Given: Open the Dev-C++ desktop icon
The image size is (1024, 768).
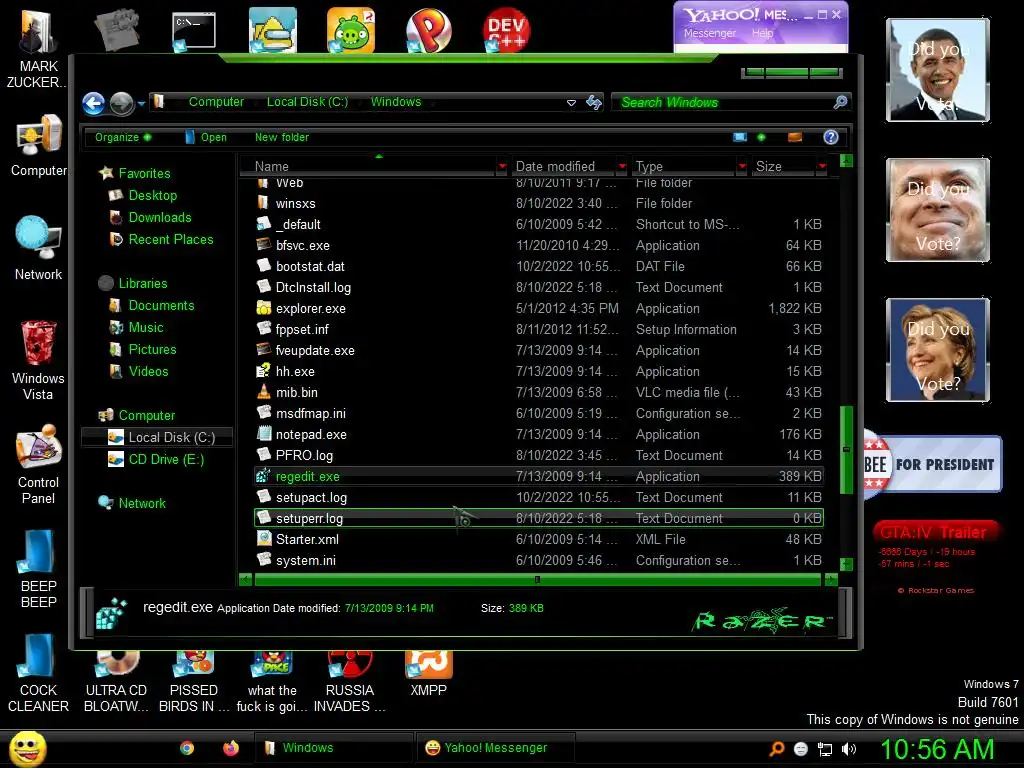Looking at the screenshot, I should tap(506, 30).
